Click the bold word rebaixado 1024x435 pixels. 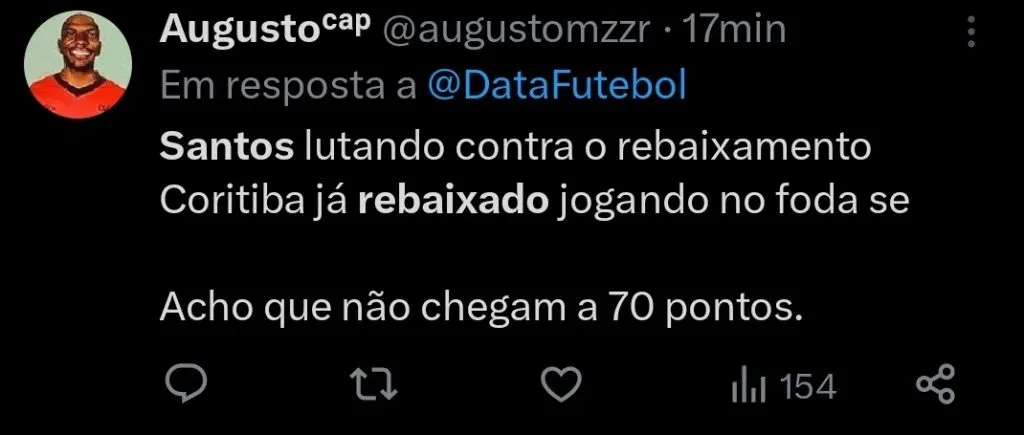pyautogui.click(x=453, y=202)
